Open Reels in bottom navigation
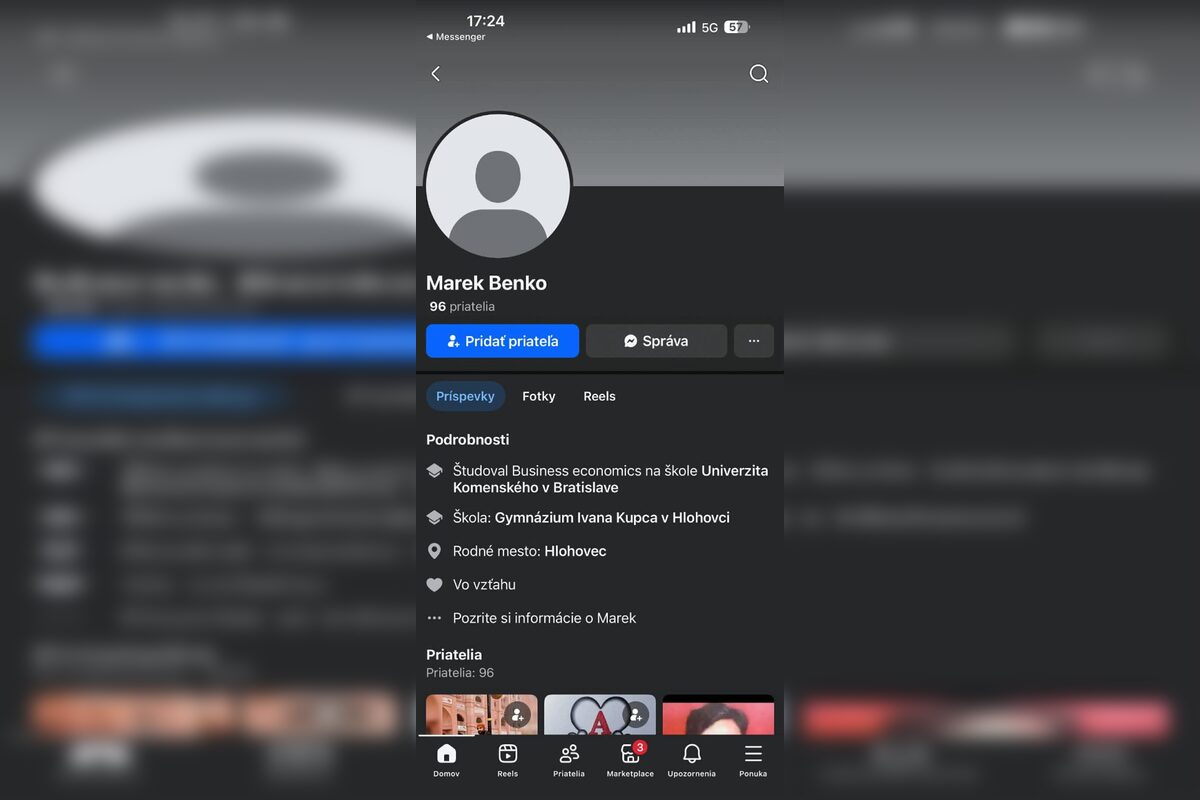1200x800 pixels. (x=508, y=759)
